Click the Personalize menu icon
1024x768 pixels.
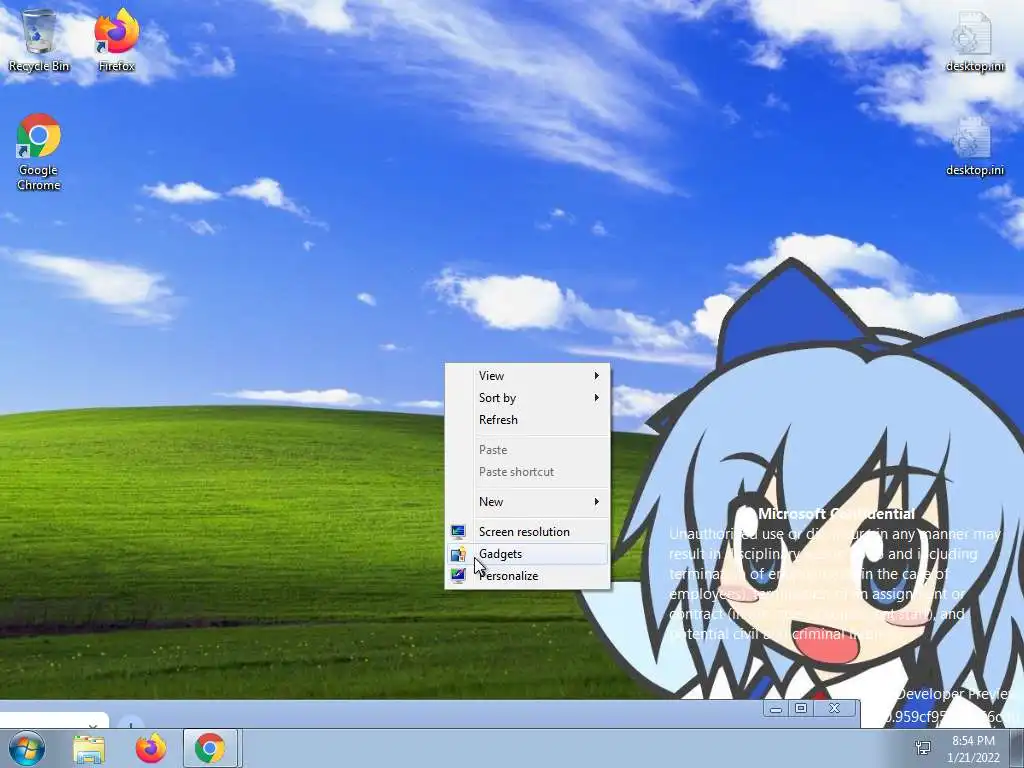pyautogui.click(x=458, y=575)
